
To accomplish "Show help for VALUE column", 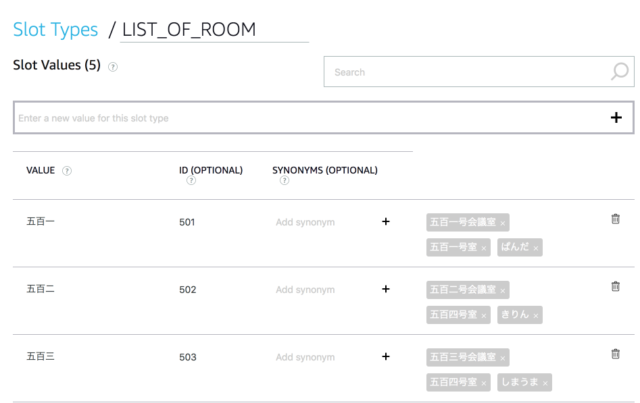I will pyautogui.click(x=67, y=171).
